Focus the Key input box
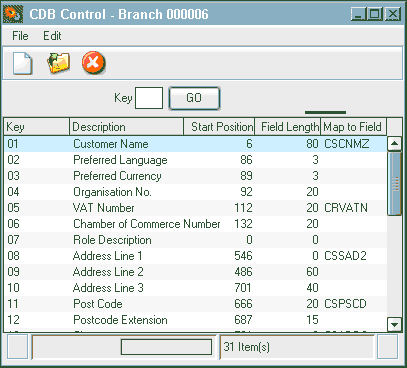This screenshot has width=407, height=368. click(x=149, y=98)
